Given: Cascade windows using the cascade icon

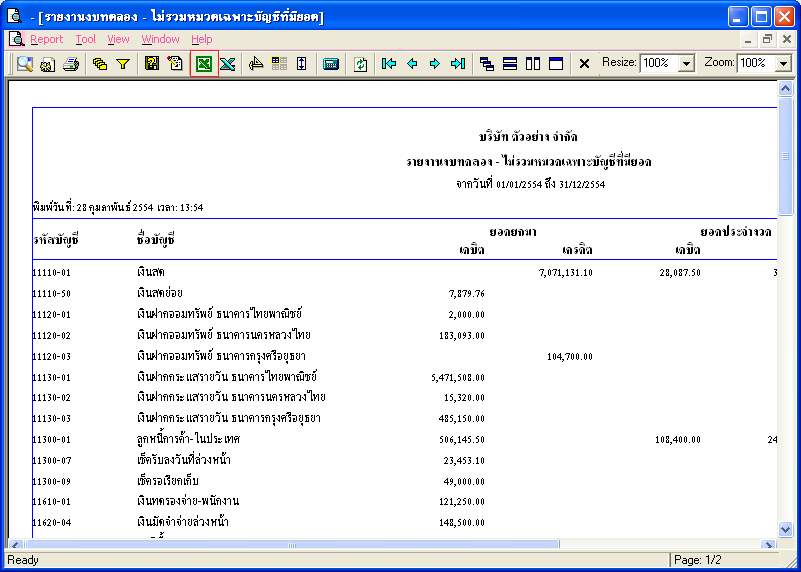Looking at the screenshot, I should (487, 64).
